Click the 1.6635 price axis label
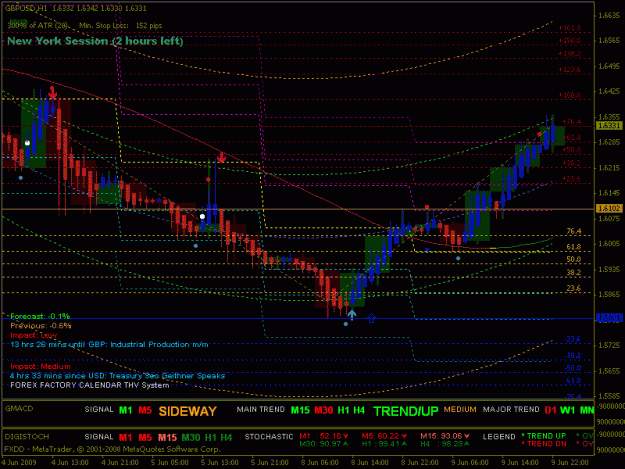The height and width of the screenshot is (469, 625). 609,16
